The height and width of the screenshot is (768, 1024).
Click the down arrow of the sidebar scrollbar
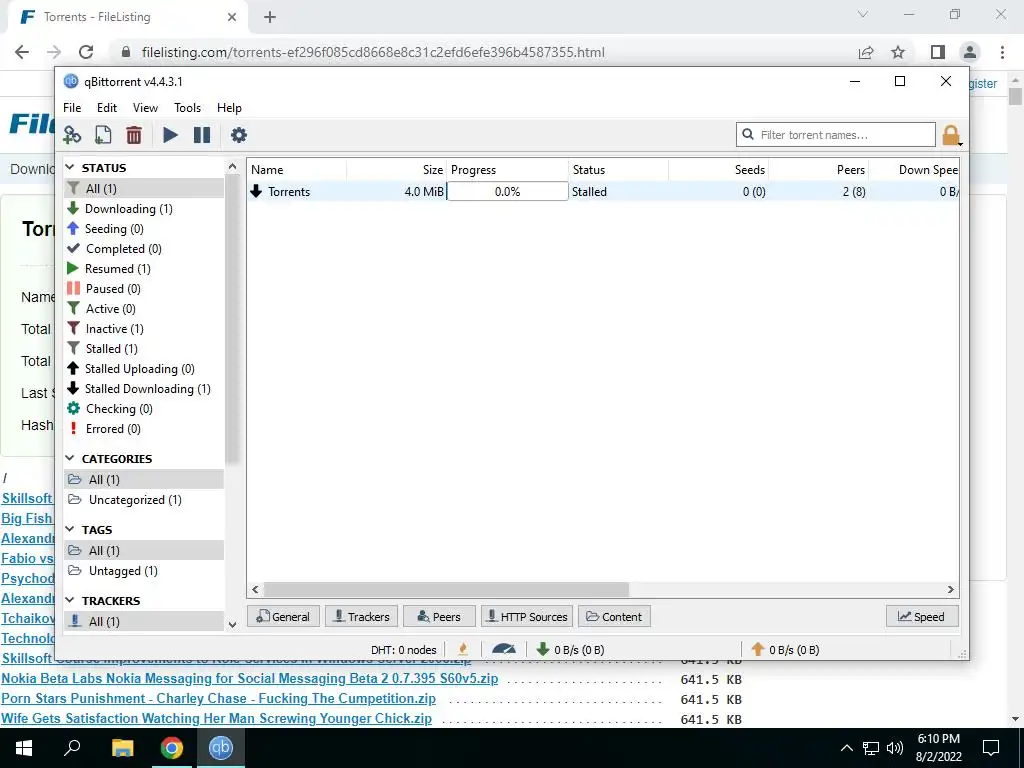[x=232, y=624]
